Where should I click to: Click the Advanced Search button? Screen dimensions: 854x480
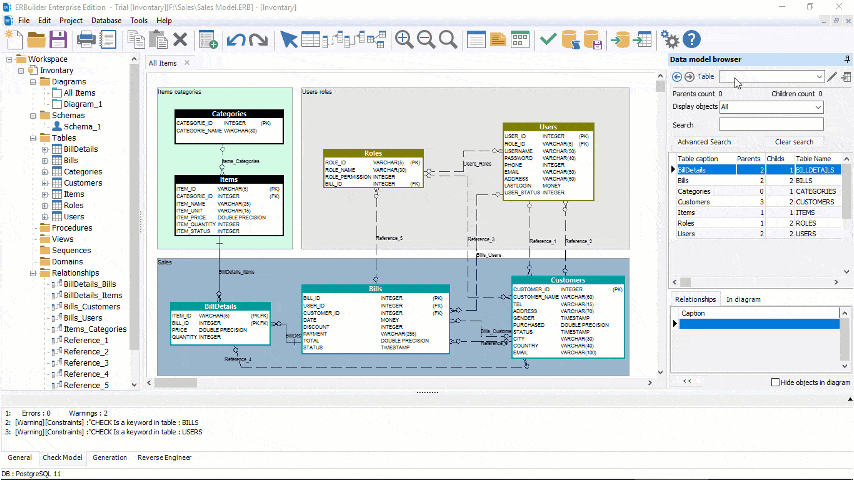point(704,142)
